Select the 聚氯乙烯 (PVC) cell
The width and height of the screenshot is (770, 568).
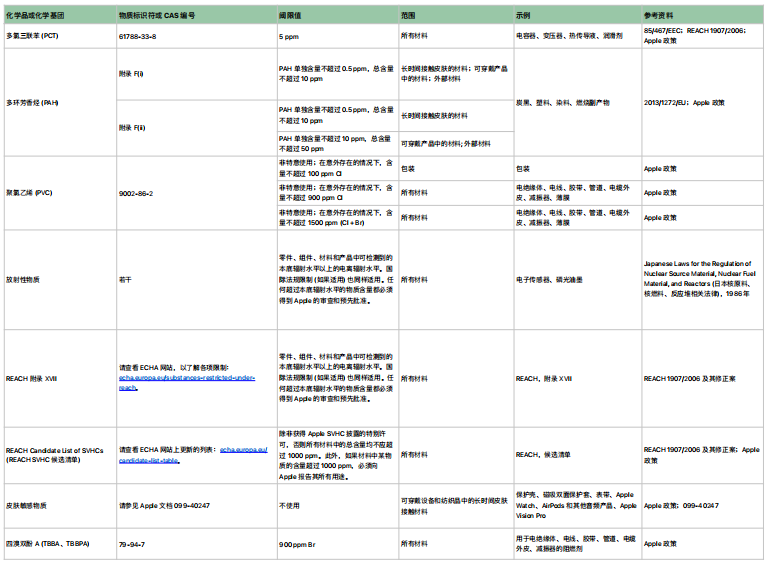(x=32, y=193)
